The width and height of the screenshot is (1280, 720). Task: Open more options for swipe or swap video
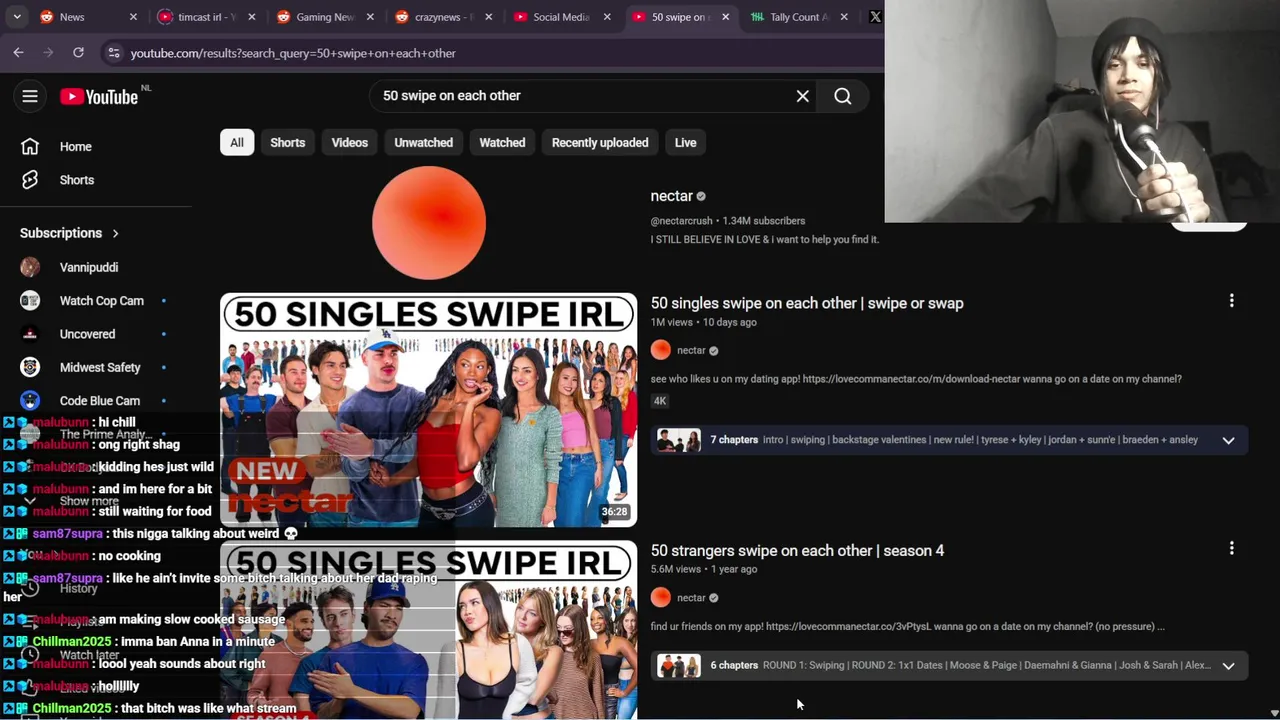pos(1231,300)
